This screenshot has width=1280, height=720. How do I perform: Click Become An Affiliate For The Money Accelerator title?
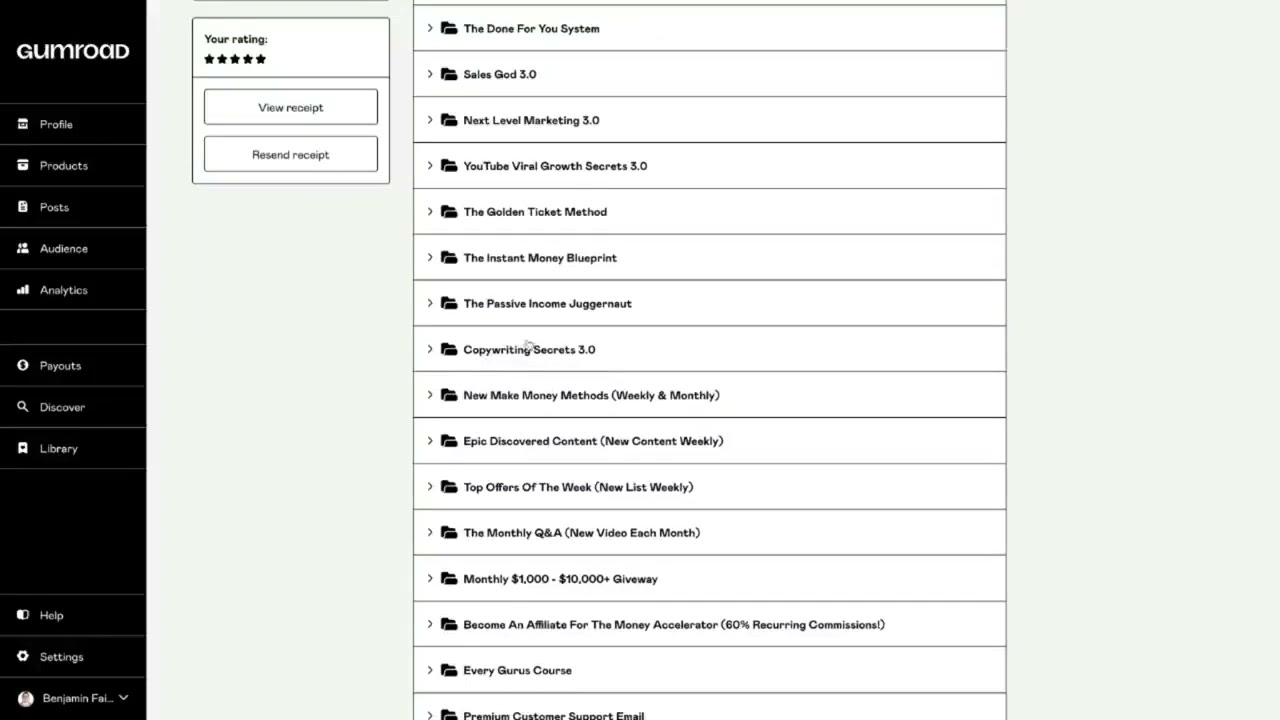tap(674, 624)
